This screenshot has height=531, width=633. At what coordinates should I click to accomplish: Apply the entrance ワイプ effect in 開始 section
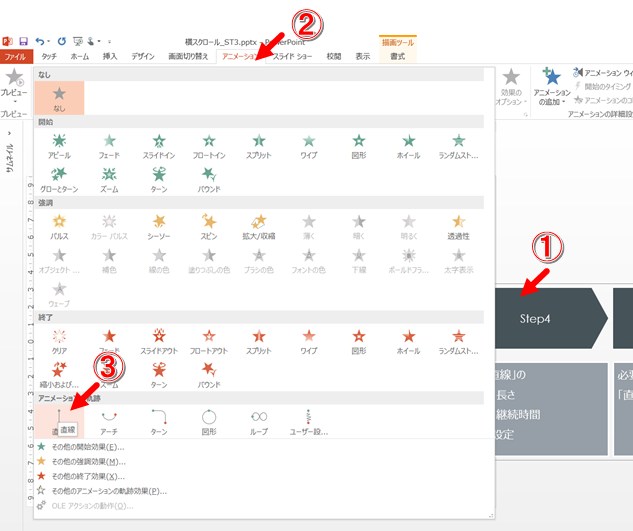point(309,147)
